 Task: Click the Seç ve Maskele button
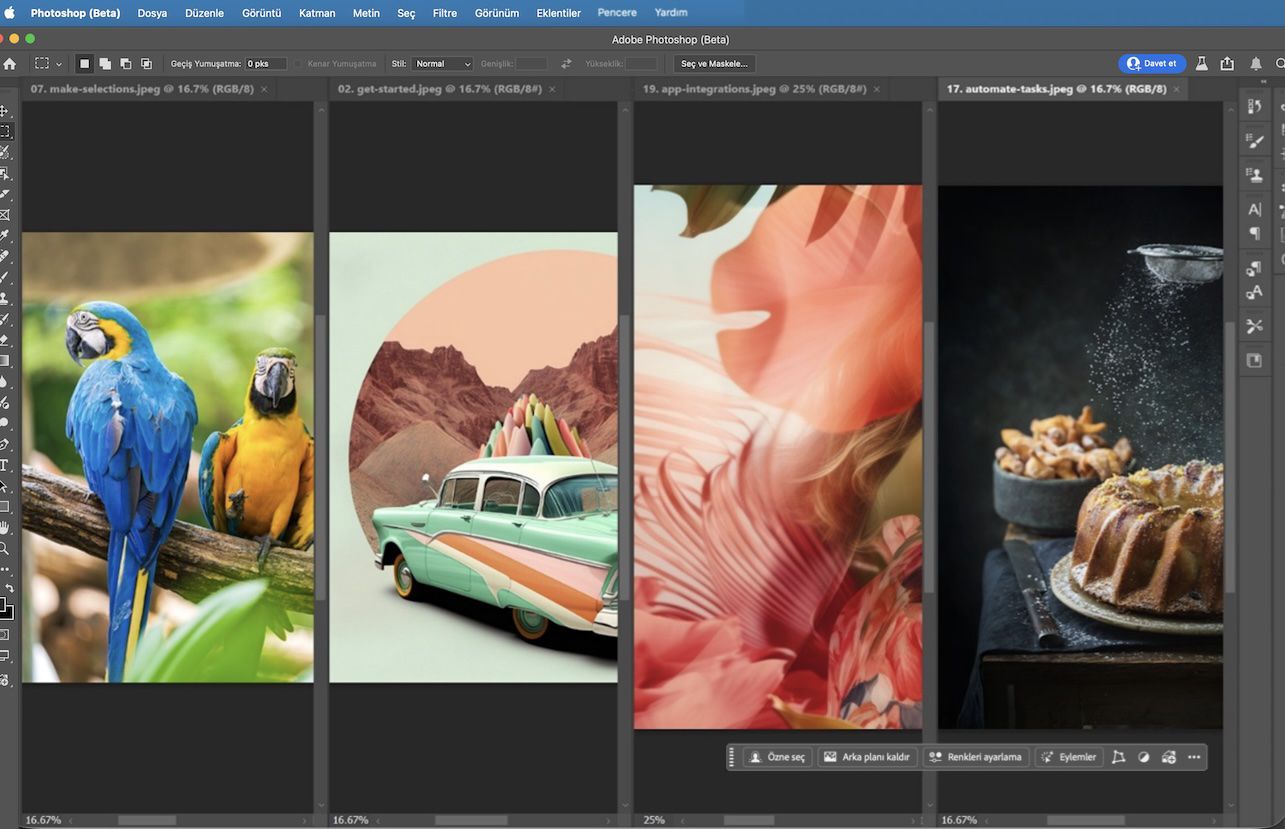(712, 63)
